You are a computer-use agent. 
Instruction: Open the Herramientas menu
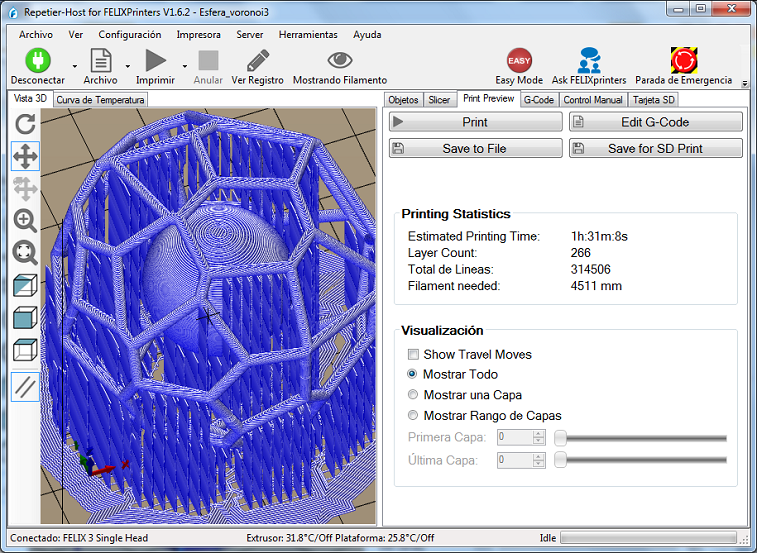click(308, 35)
